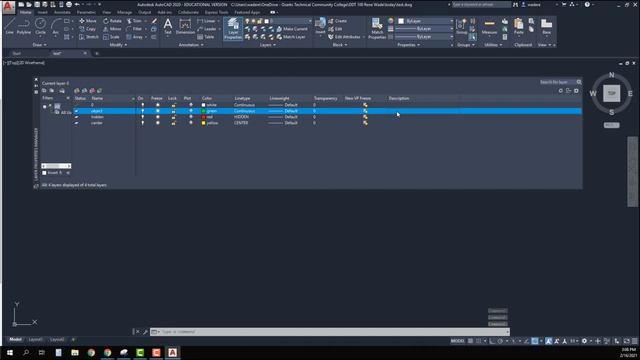Open the Home ribbon tab

click(x=25, y=12)
